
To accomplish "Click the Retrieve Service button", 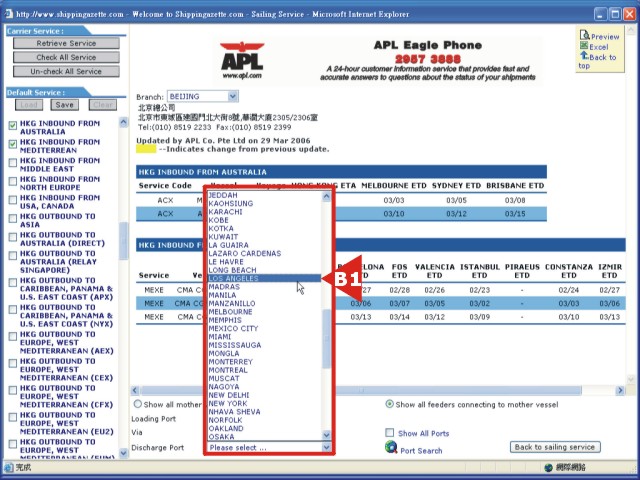I will [x=66, y=43].
